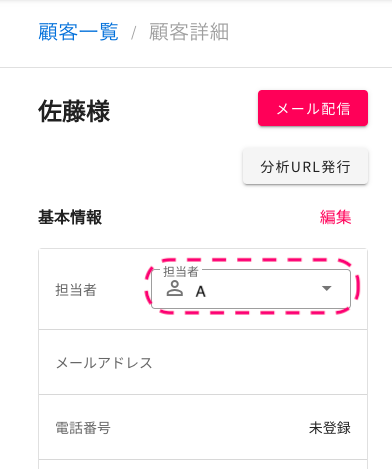
Task: Click the 担当者 select box showing A
Action: (x=251, y=289)
